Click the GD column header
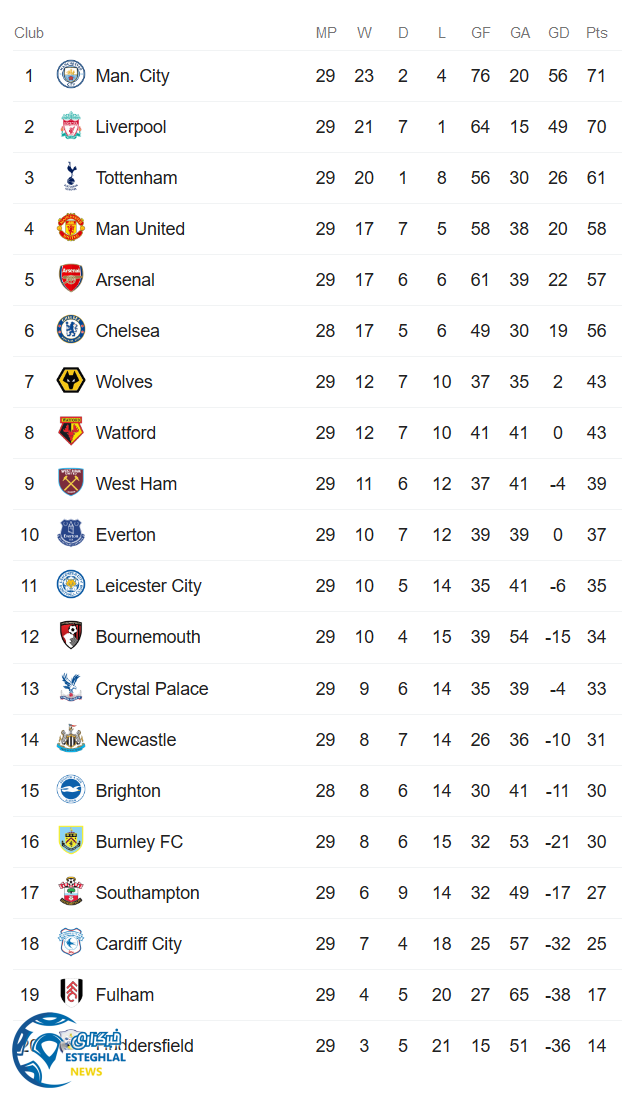This screenshot has height=1108, width=644. point(558,33)
